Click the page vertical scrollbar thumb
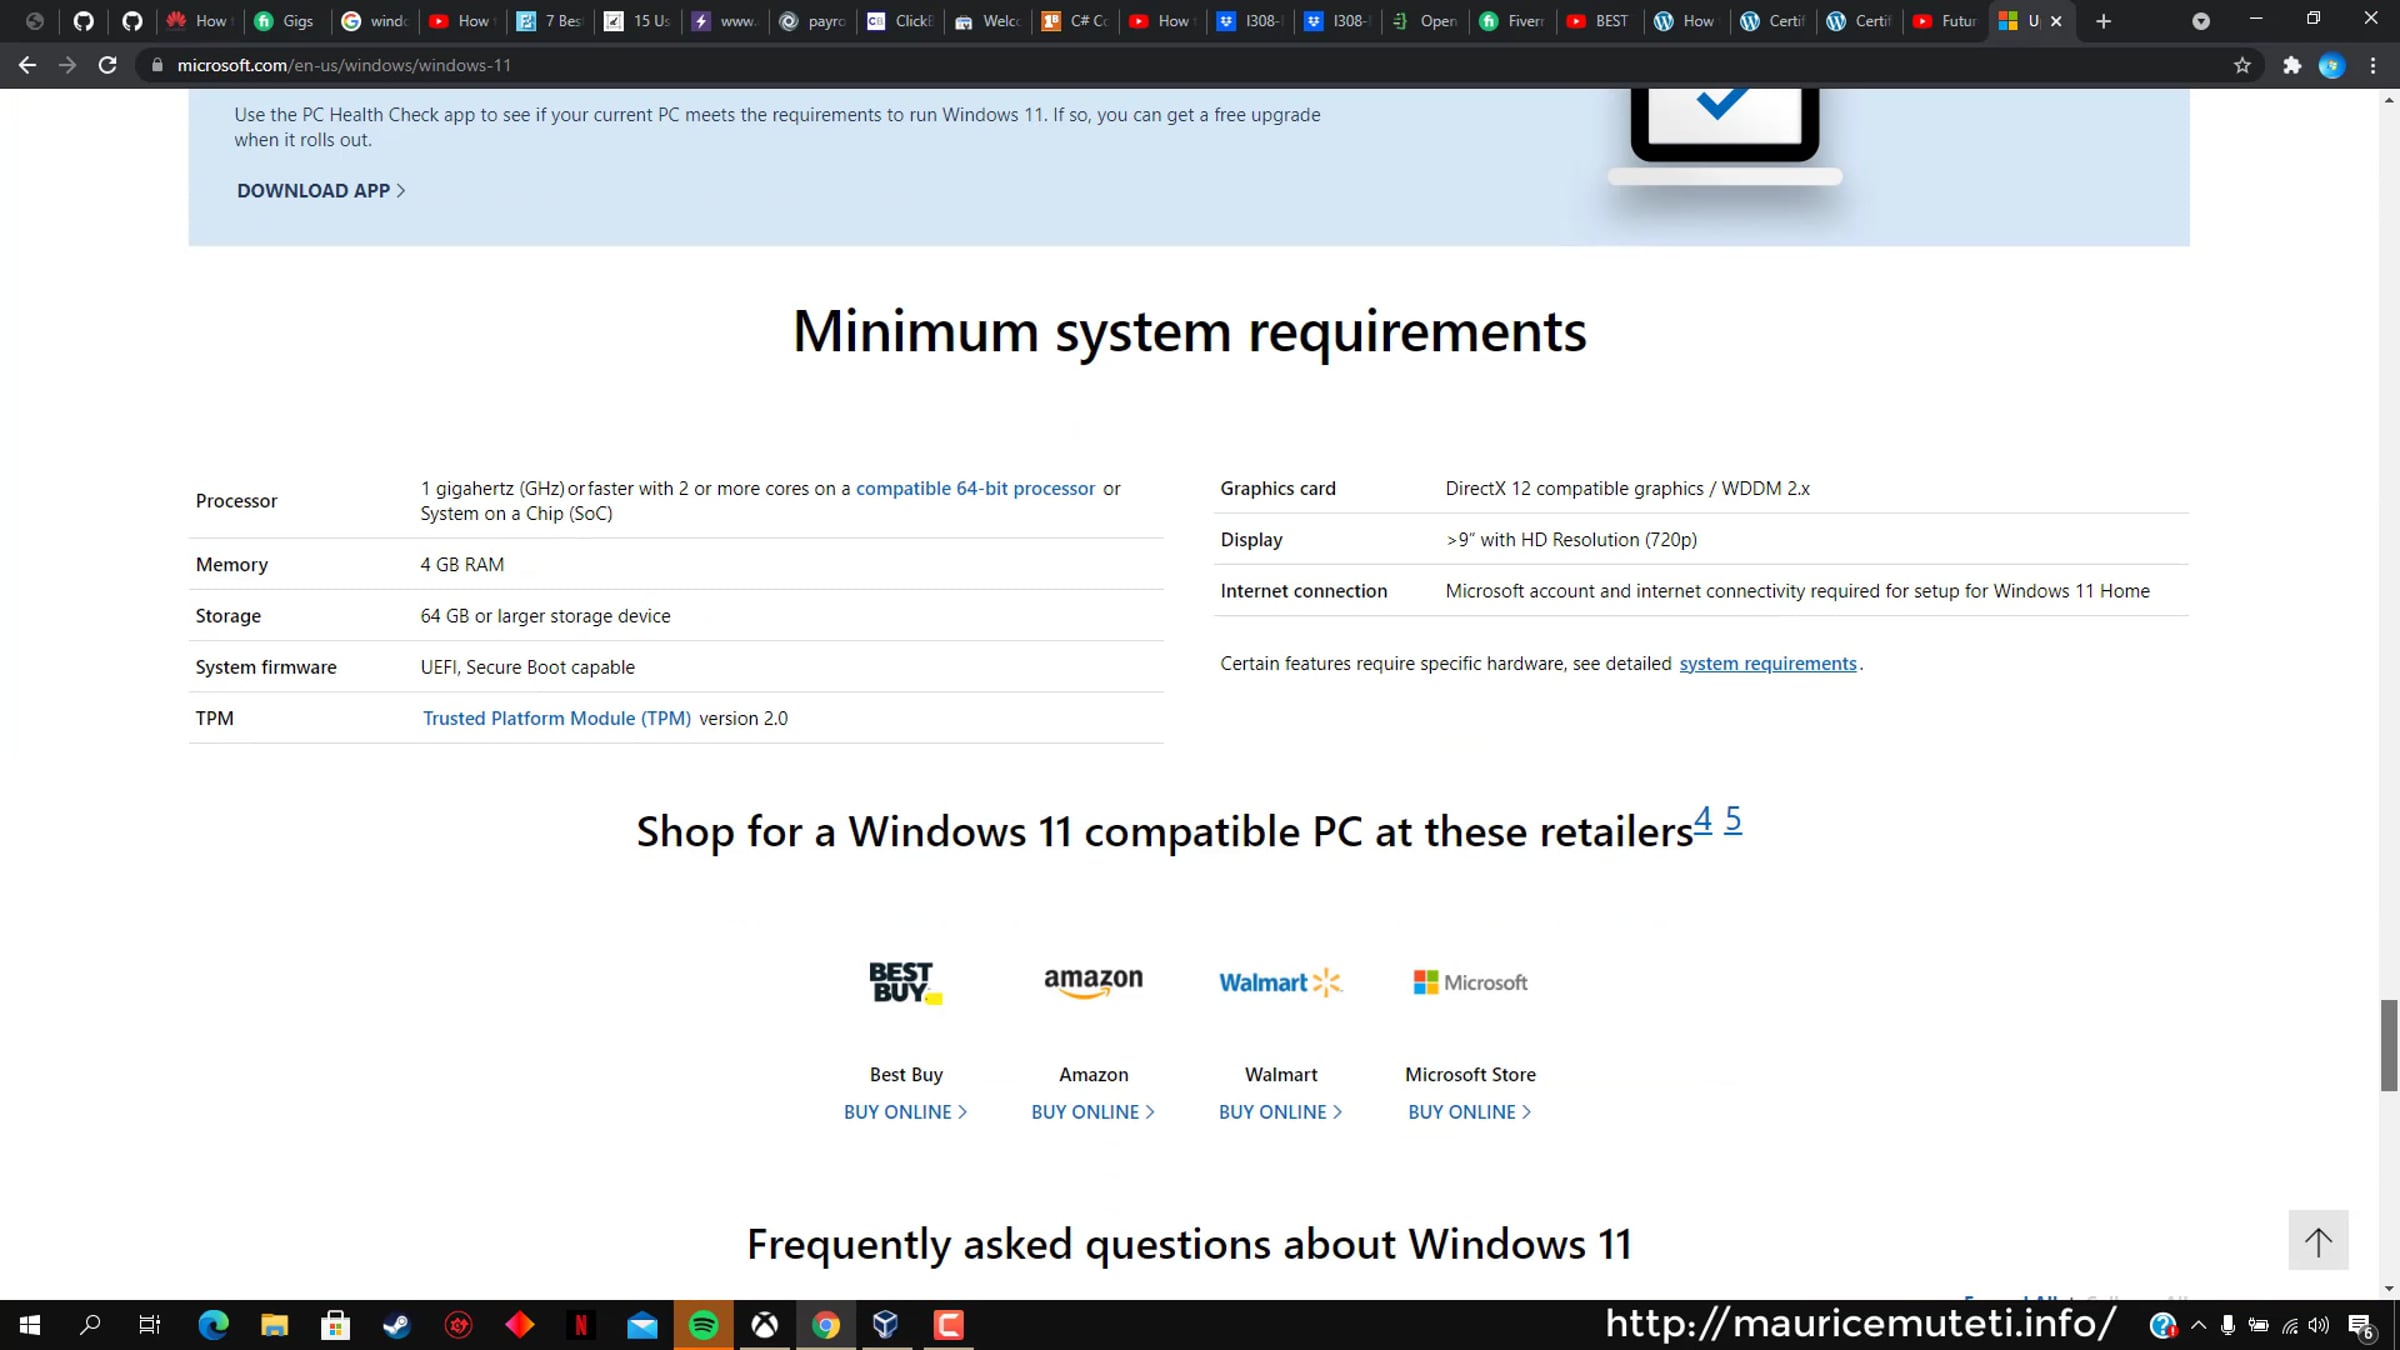This screenshot has height=1350, width=2400. coord(2389,1045)
